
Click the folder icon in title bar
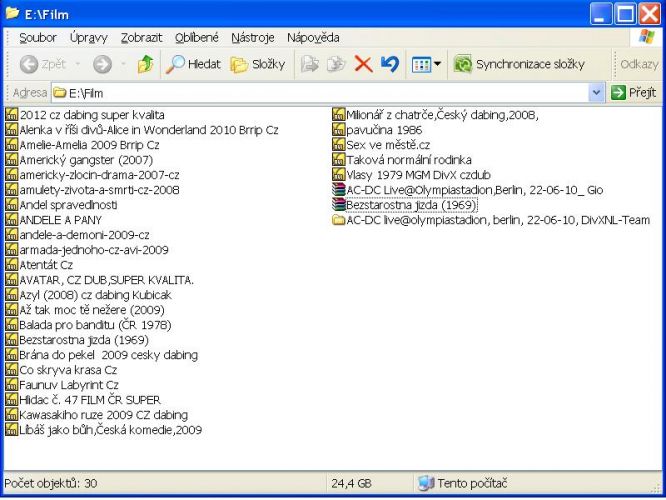click(12, 13)
